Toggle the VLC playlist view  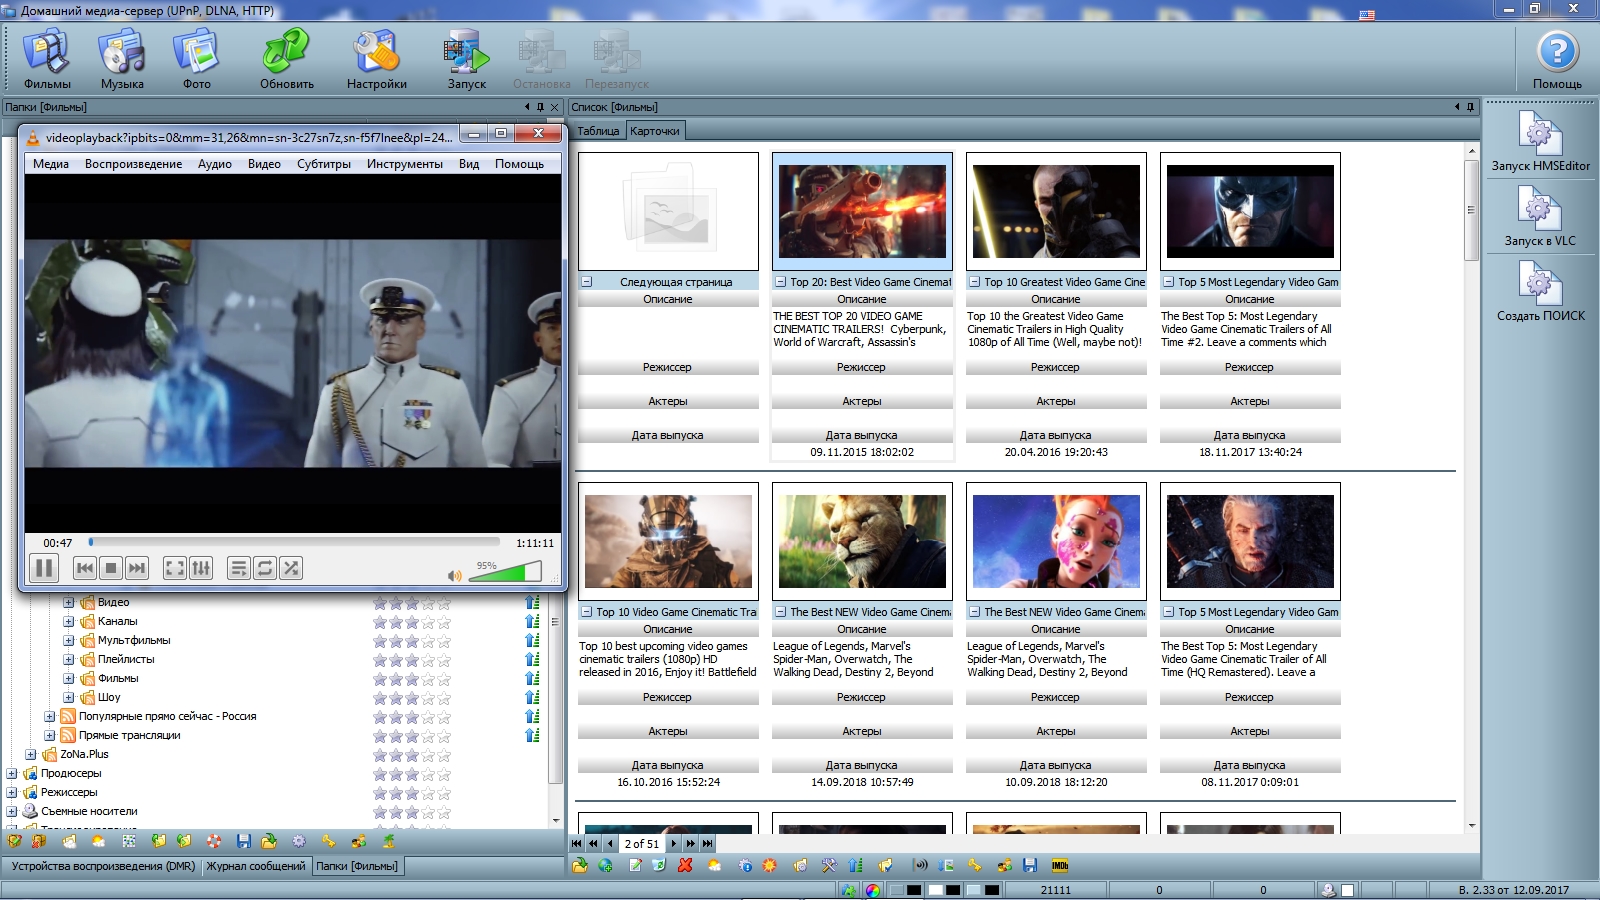tap(239, 568)
